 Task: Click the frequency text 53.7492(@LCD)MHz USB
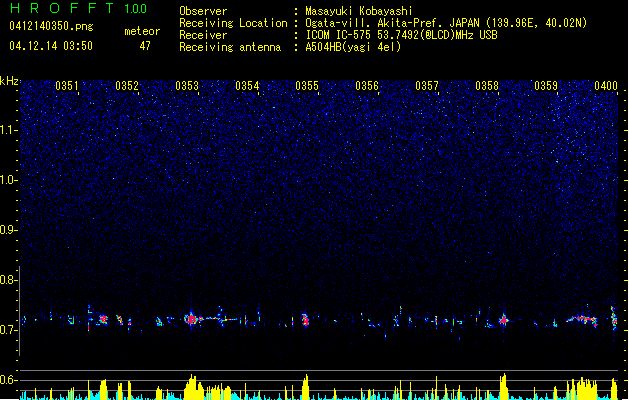[x=437, y=35]
